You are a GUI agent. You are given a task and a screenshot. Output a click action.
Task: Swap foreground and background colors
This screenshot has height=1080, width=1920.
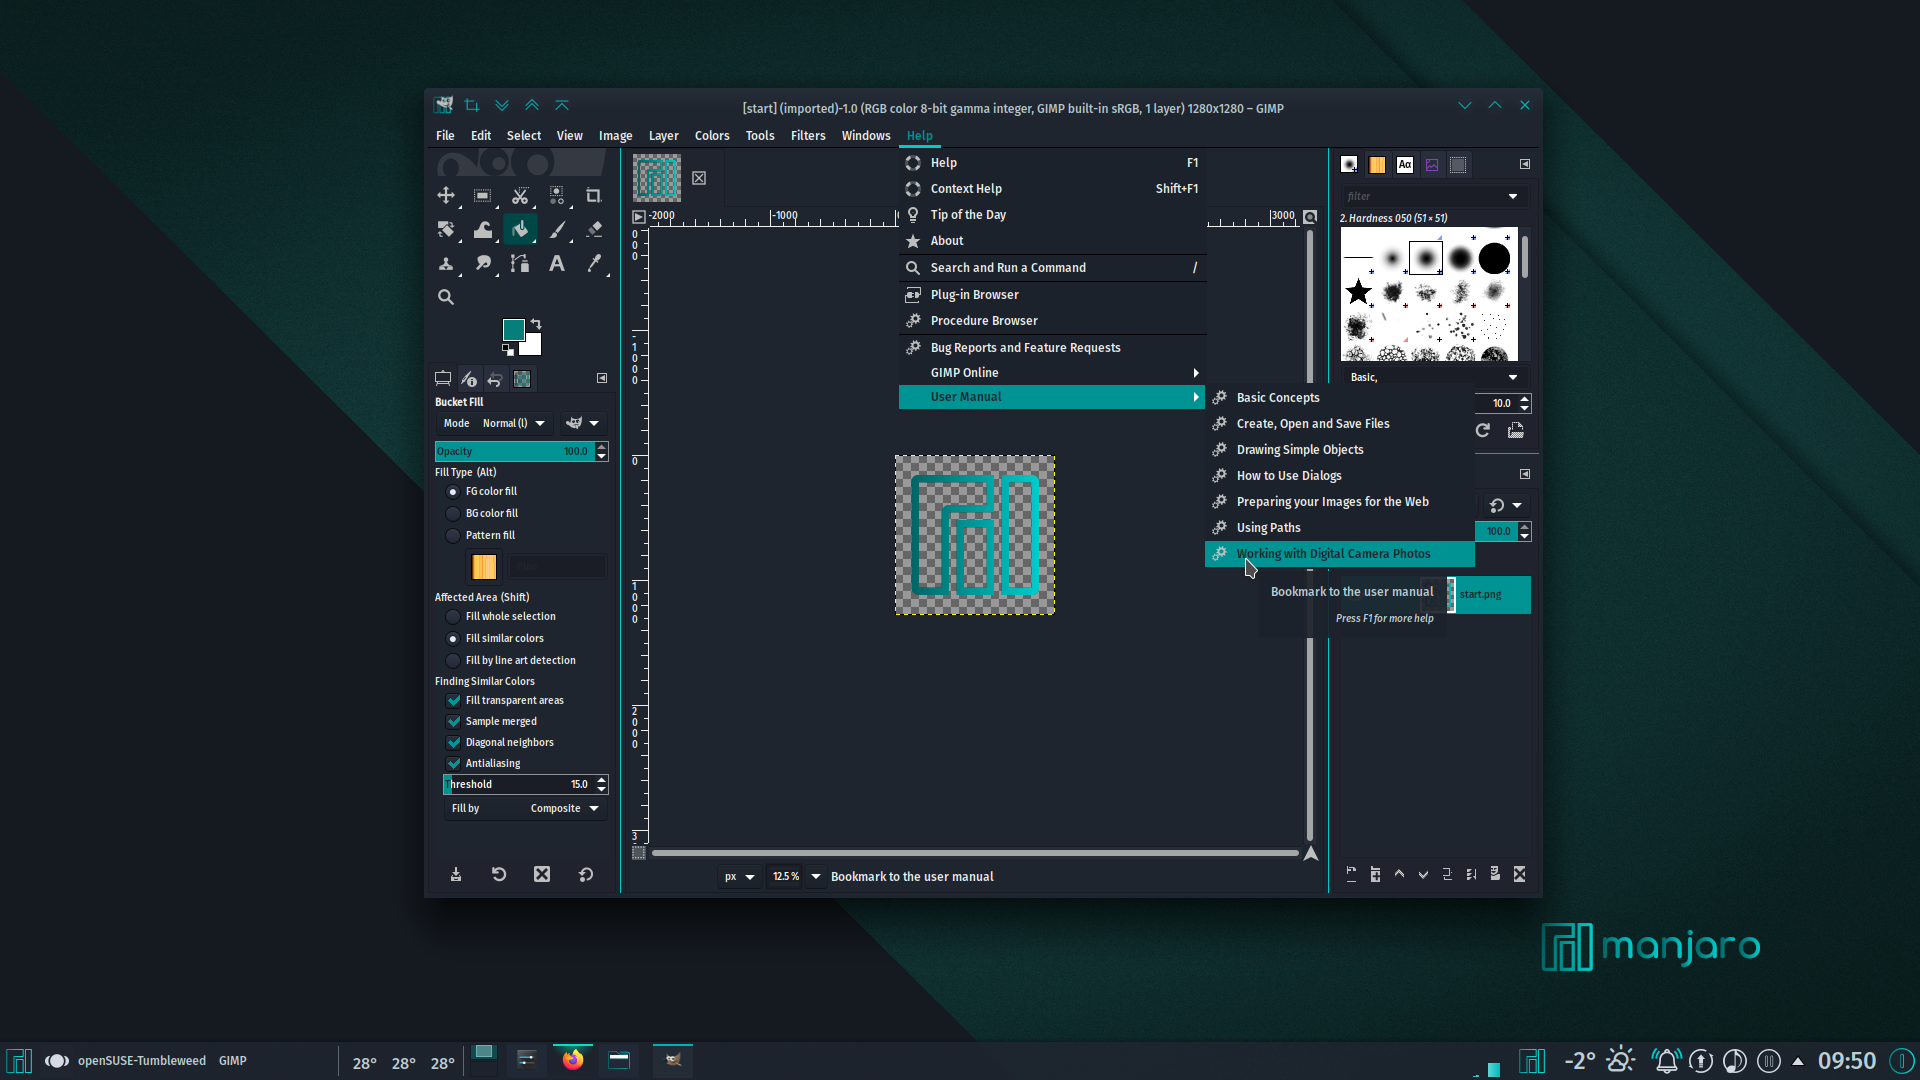pos(536,324)
